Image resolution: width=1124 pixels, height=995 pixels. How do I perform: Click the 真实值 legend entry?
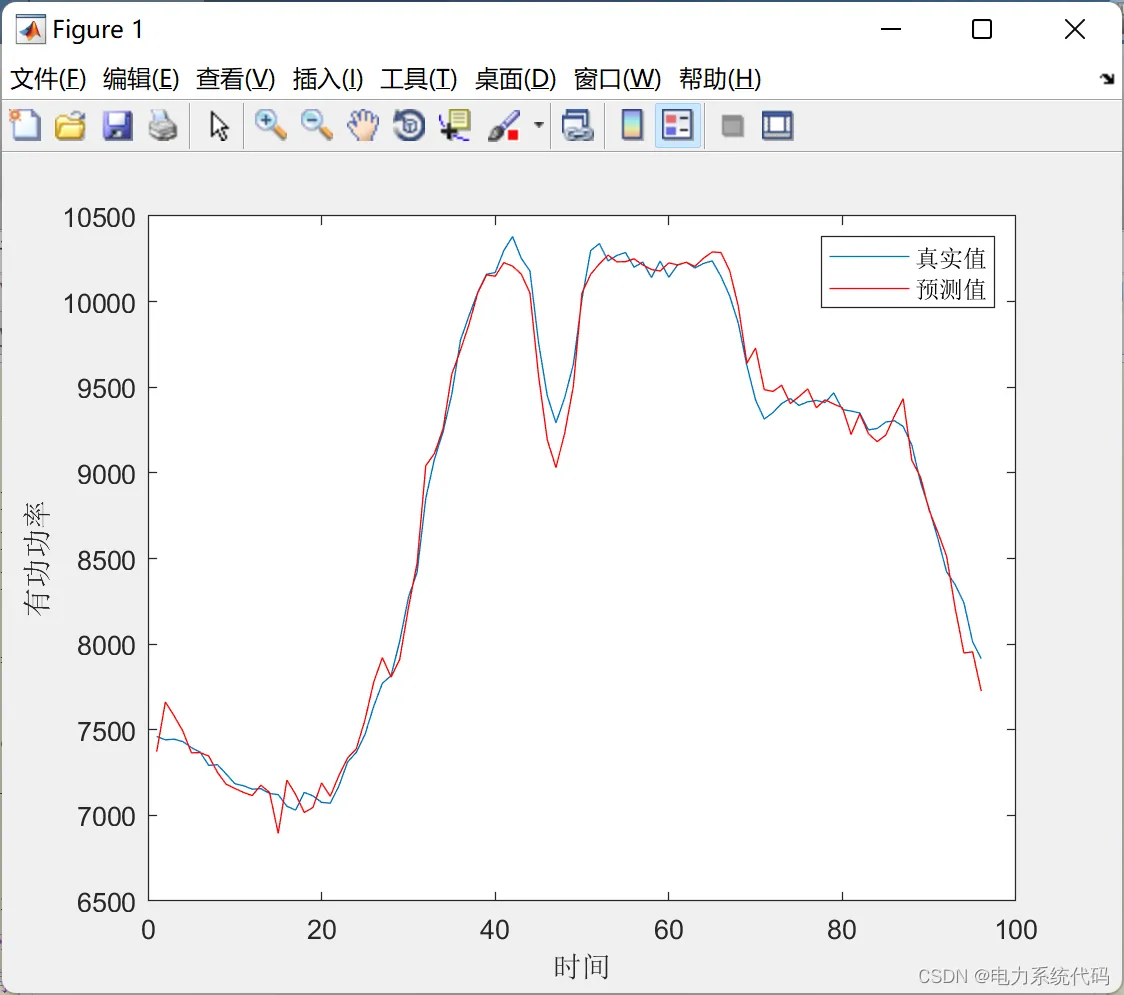click(951, 257)
